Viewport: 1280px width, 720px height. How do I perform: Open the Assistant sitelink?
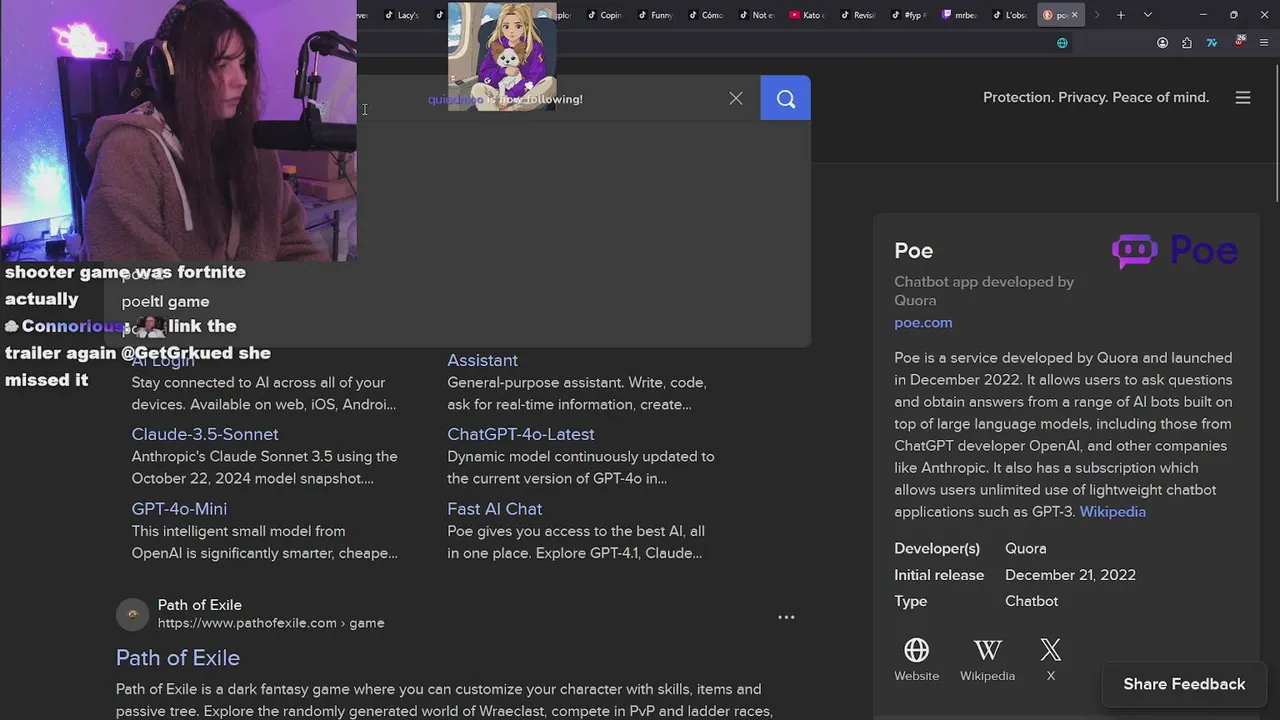pyautogui.click(x=482, y=360)
